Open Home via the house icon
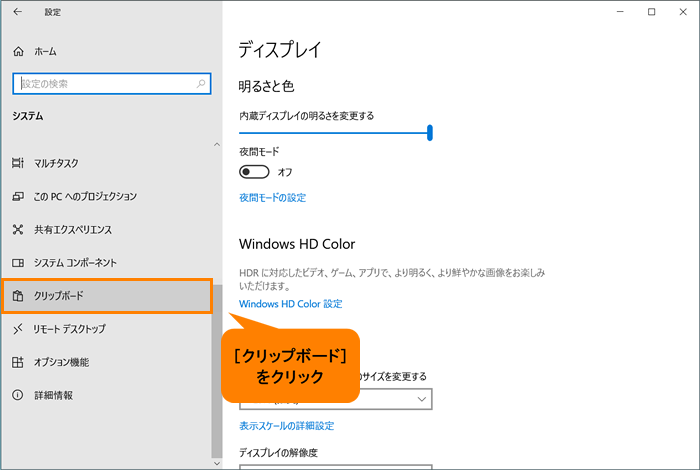Viewport: 700px width, 470px height. [18, 51]
